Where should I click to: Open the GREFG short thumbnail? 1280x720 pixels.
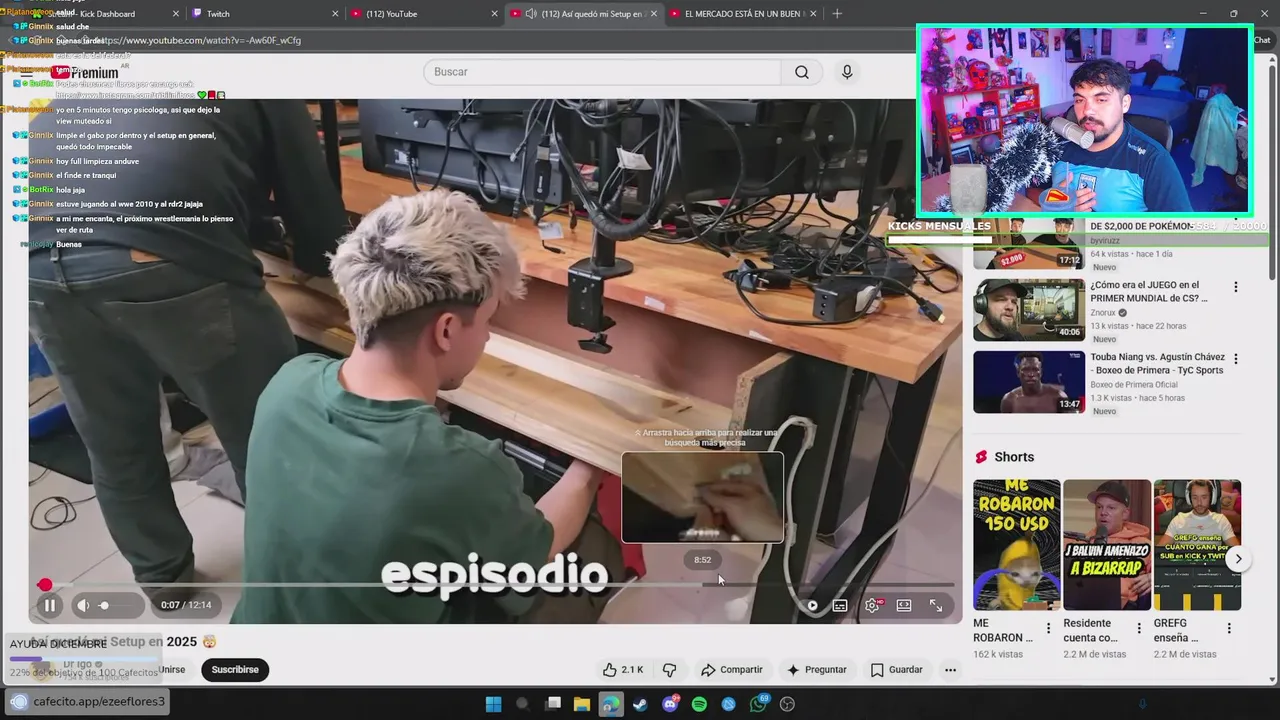click(1197, 545)
